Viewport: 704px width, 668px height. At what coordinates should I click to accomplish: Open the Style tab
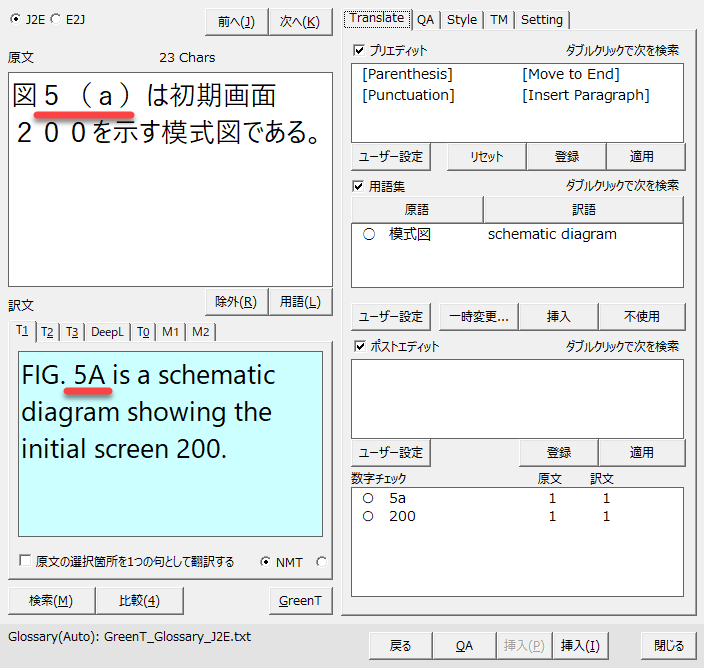coord(461,19)
